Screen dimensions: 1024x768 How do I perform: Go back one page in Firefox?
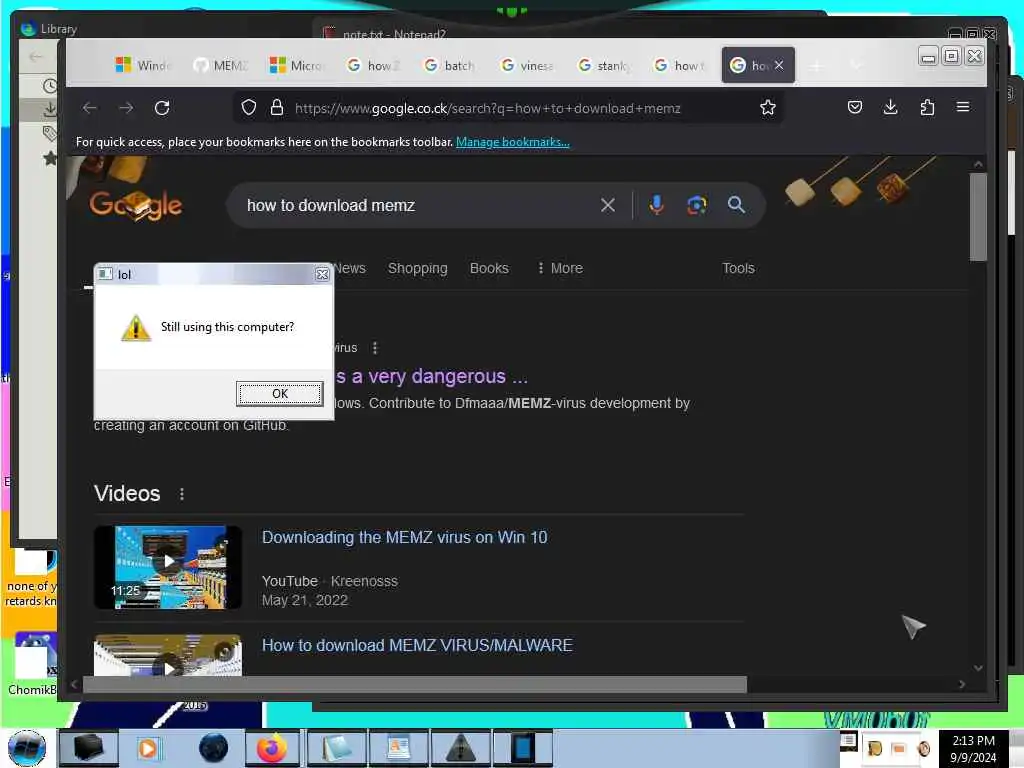[90, 108]
